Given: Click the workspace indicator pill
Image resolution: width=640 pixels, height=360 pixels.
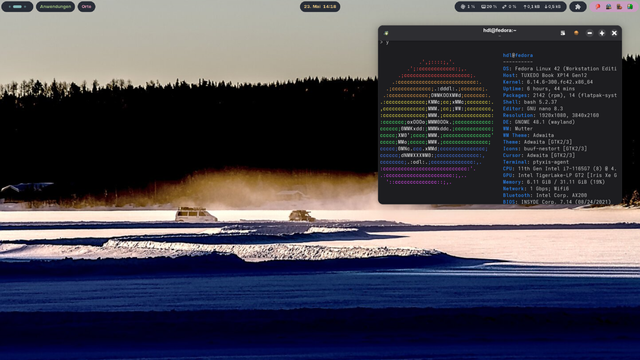Looking at the screenshot, I should (x=17, y=7).
